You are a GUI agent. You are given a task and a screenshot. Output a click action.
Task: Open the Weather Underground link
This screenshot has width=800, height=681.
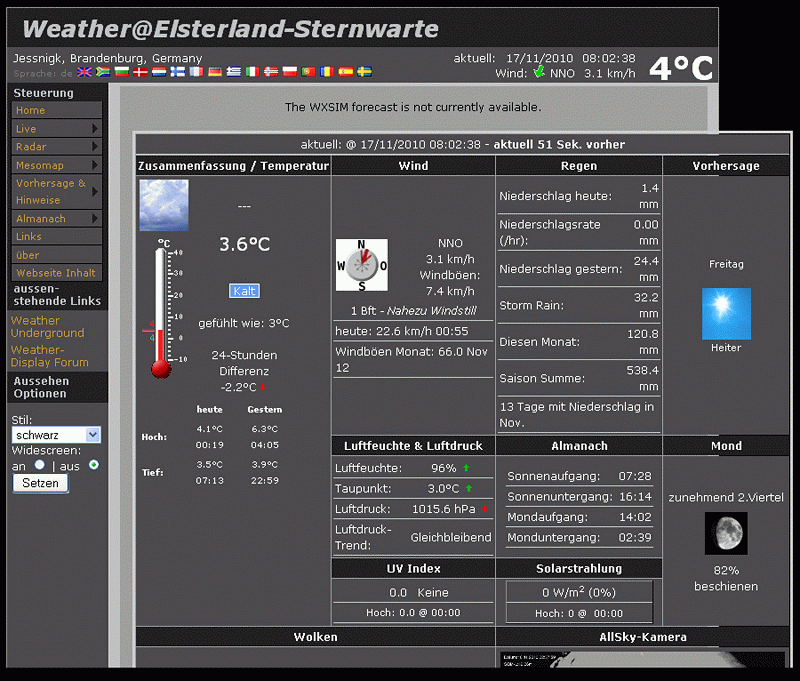tap(47, 327)
